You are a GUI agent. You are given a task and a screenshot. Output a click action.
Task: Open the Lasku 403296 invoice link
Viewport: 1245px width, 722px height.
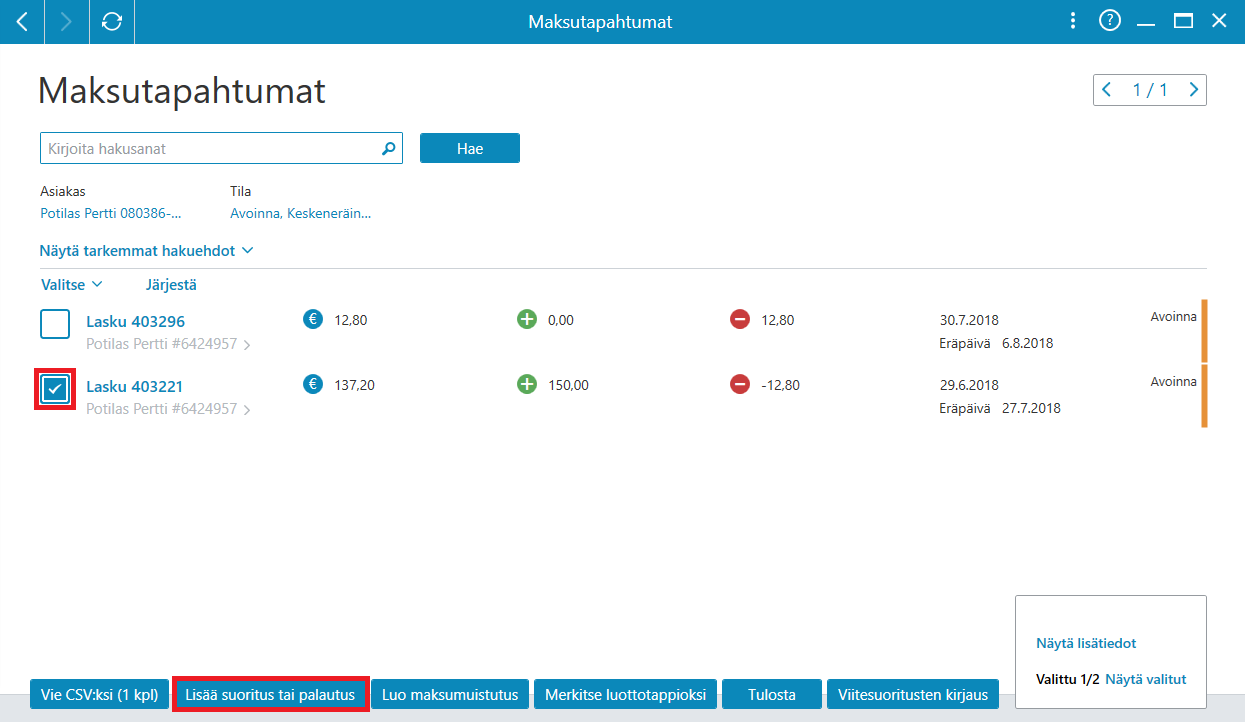point(135,322)
